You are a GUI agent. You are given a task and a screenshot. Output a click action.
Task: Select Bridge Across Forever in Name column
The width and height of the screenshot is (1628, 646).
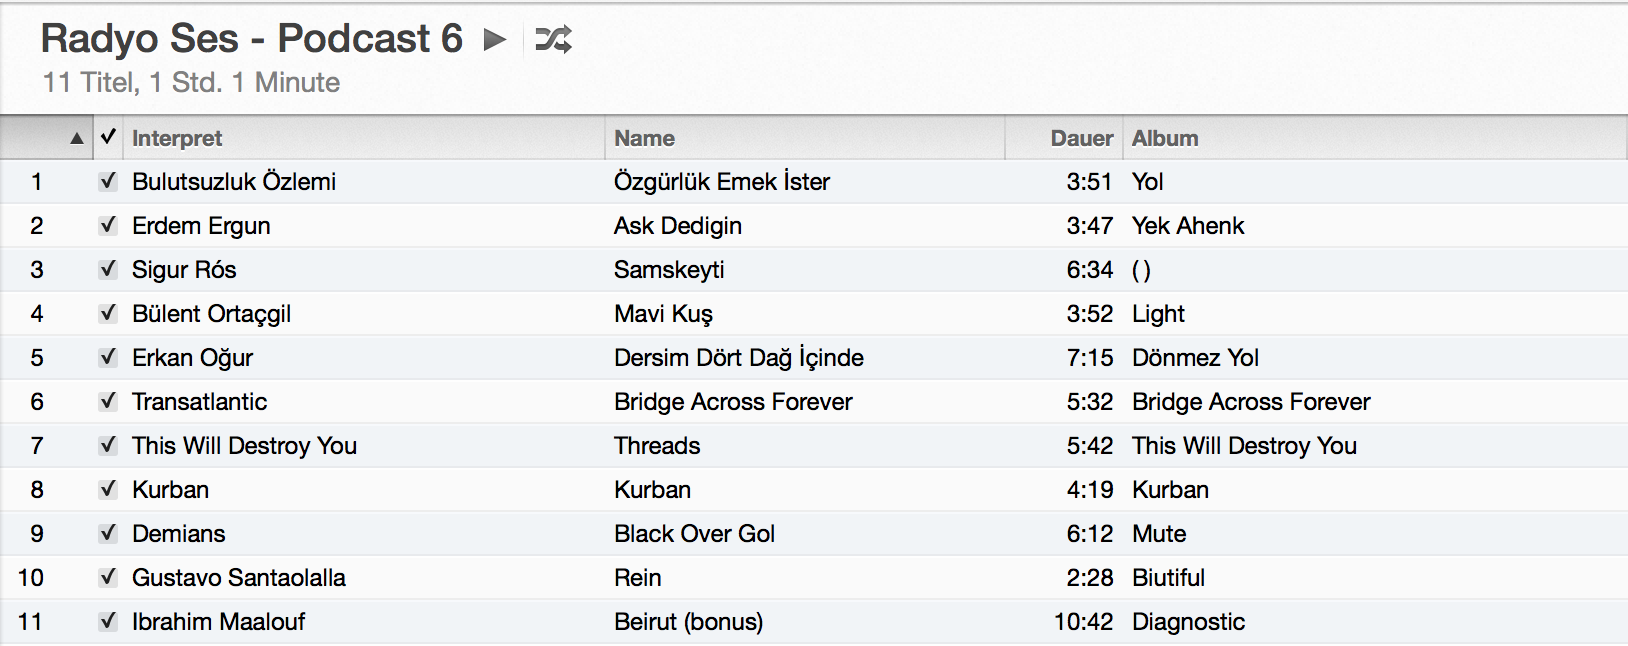[x=733, y=402]
